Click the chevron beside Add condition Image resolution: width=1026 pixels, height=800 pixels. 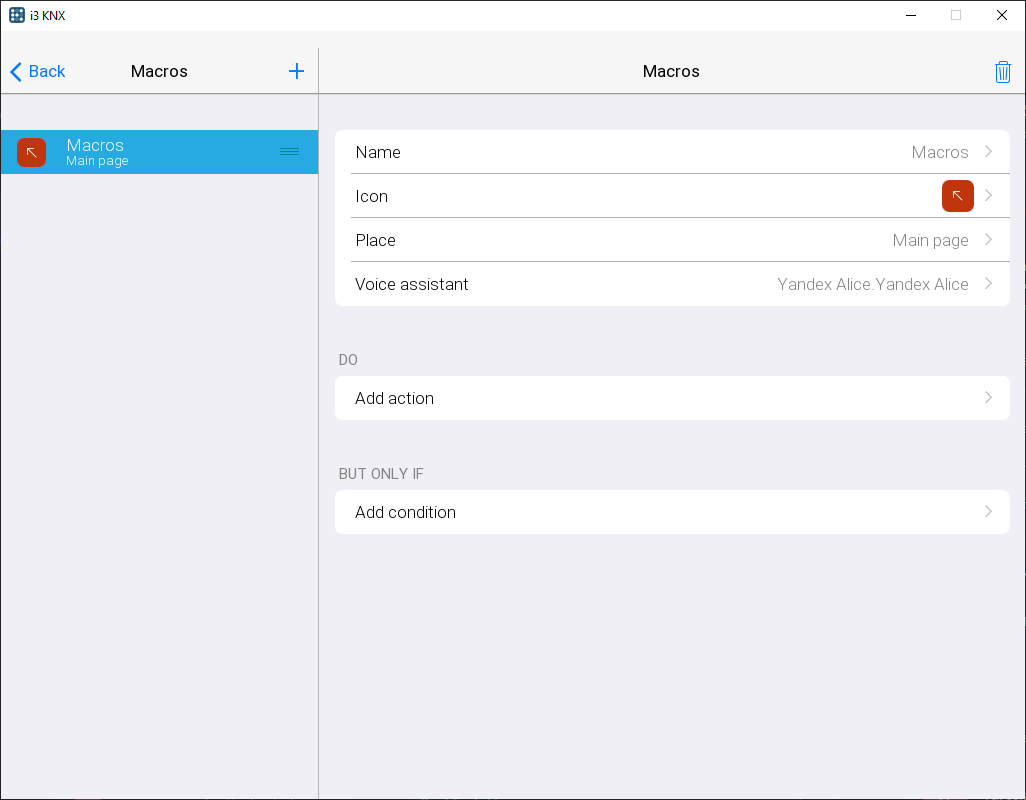pos(988,512)
